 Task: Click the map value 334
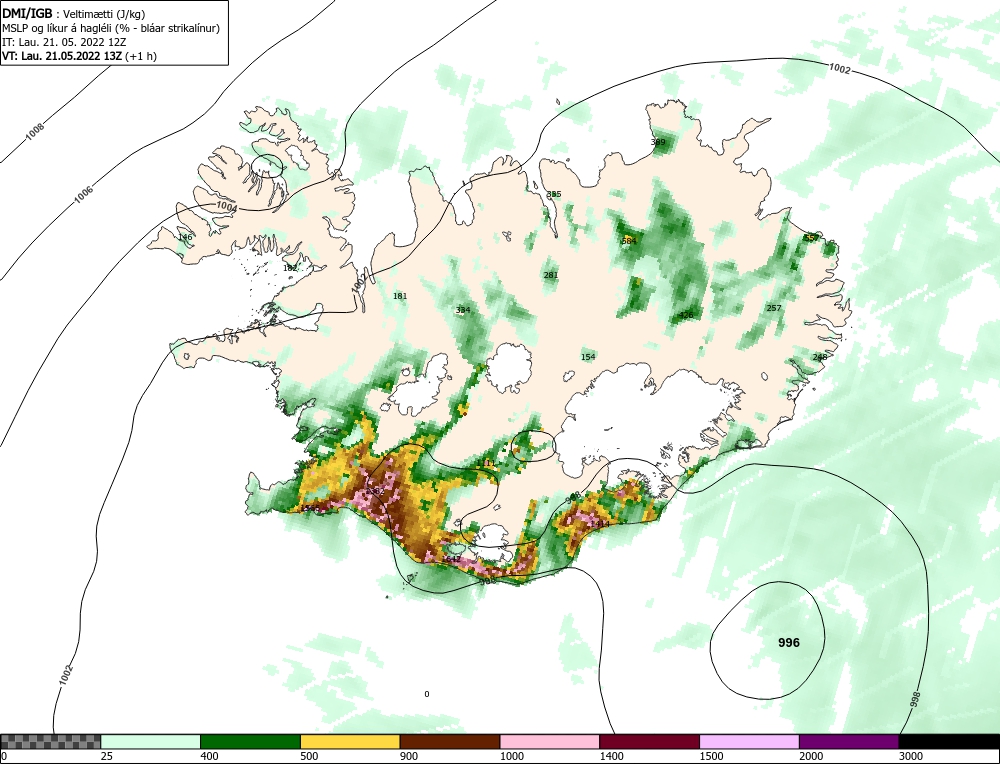pos(463,310)
